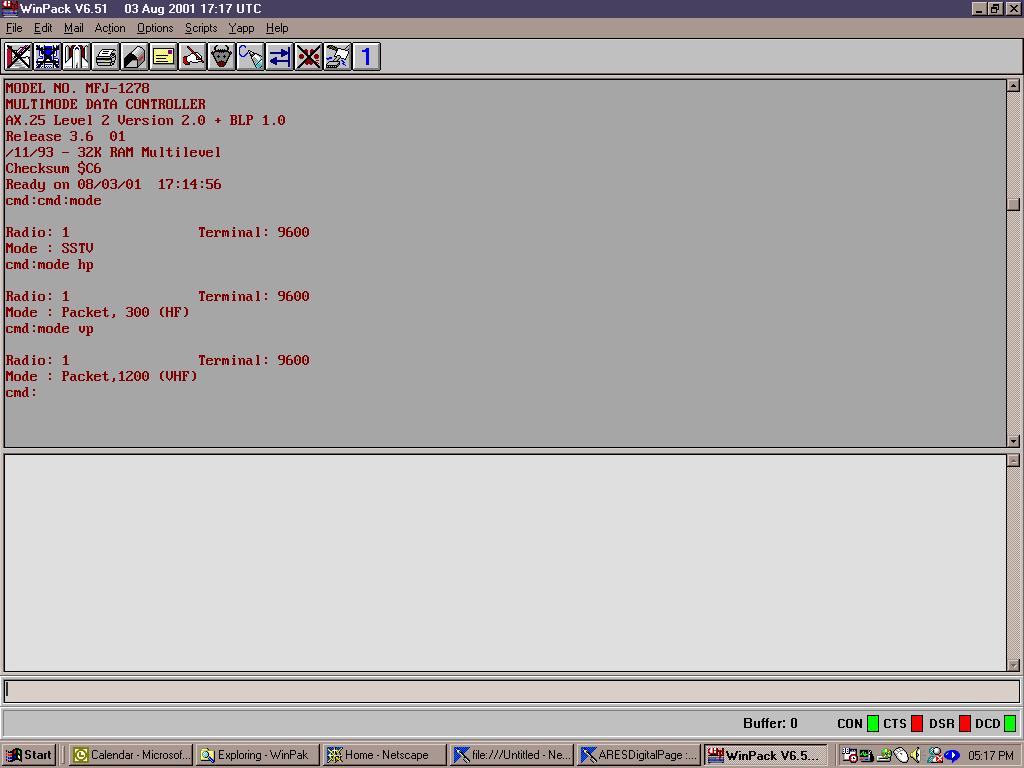Click the Buffer: 0 status text
Image resolution: width=1024 pixels, height=768 pixels.
(x=770, y=723)
